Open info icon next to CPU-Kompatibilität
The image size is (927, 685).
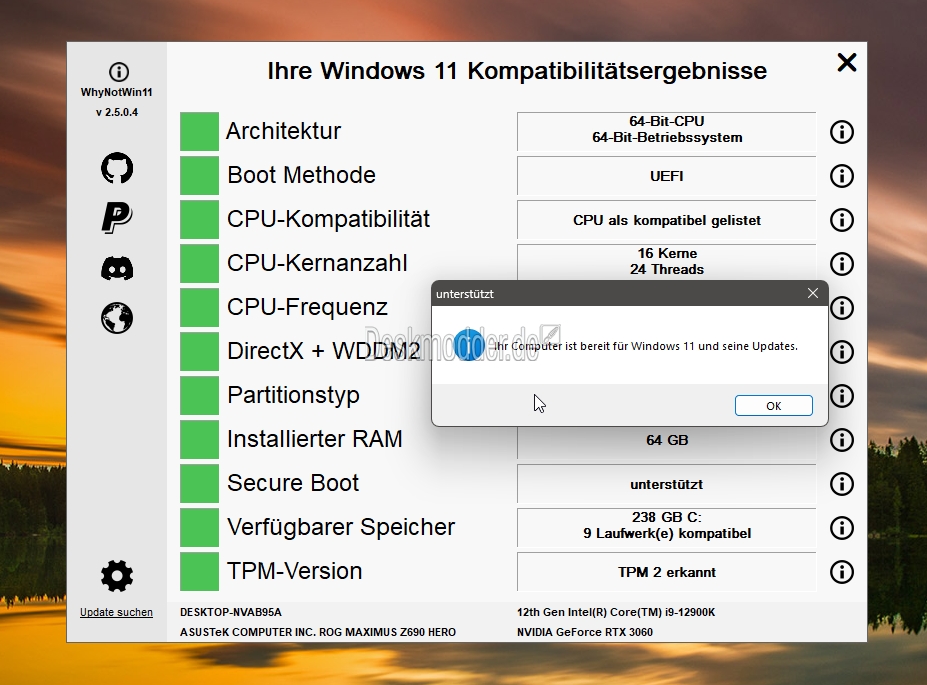coord(841,220)
